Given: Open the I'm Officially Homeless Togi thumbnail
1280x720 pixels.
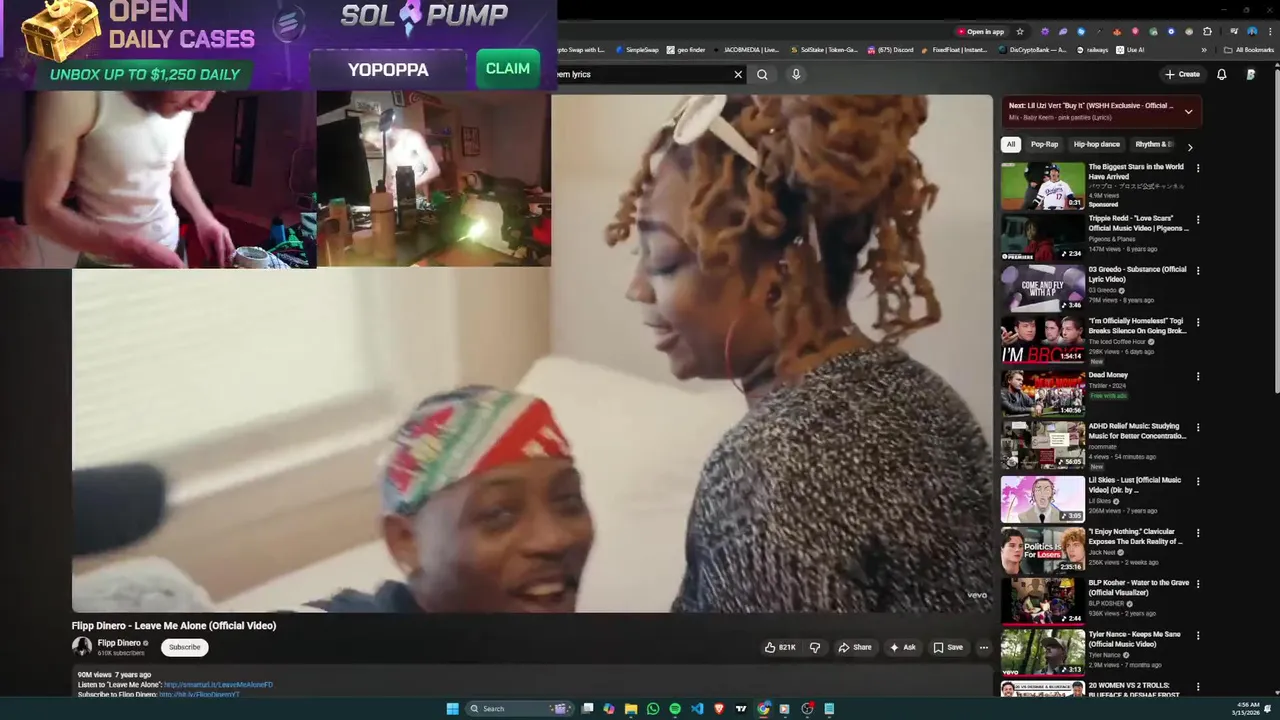Looking at the screenshot, I should 1042,341.
